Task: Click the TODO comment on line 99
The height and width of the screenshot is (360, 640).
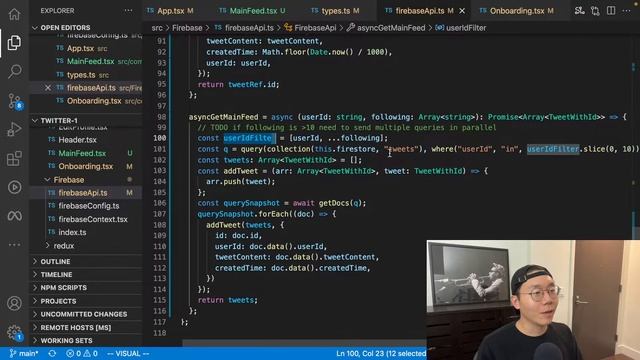Action: point(347,128)
